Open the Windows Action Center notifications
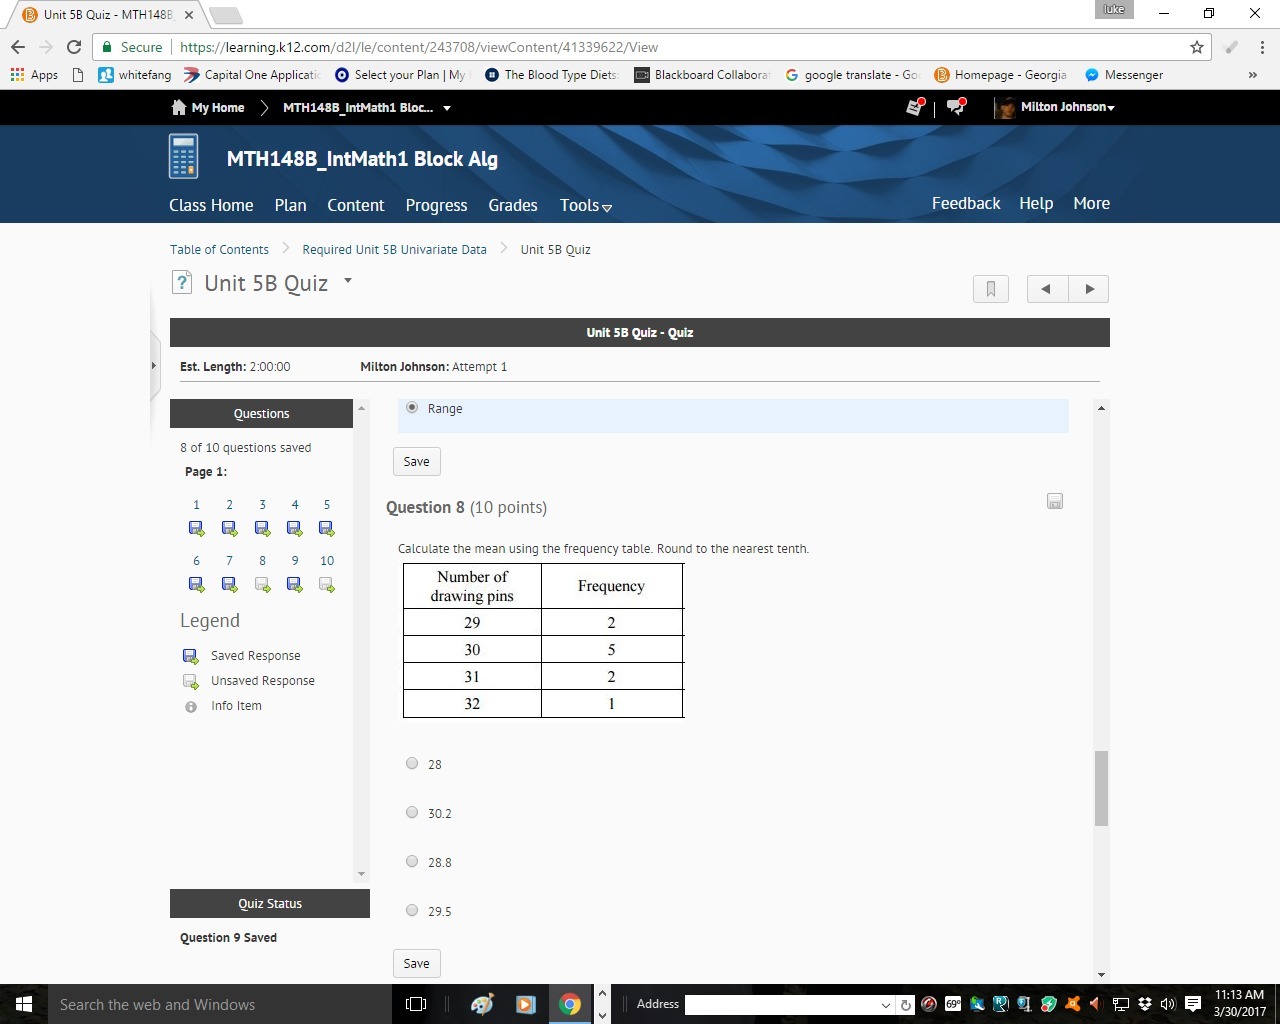The height and width of the screenshot is (1024, 1280). (x=1193, y=1004)
